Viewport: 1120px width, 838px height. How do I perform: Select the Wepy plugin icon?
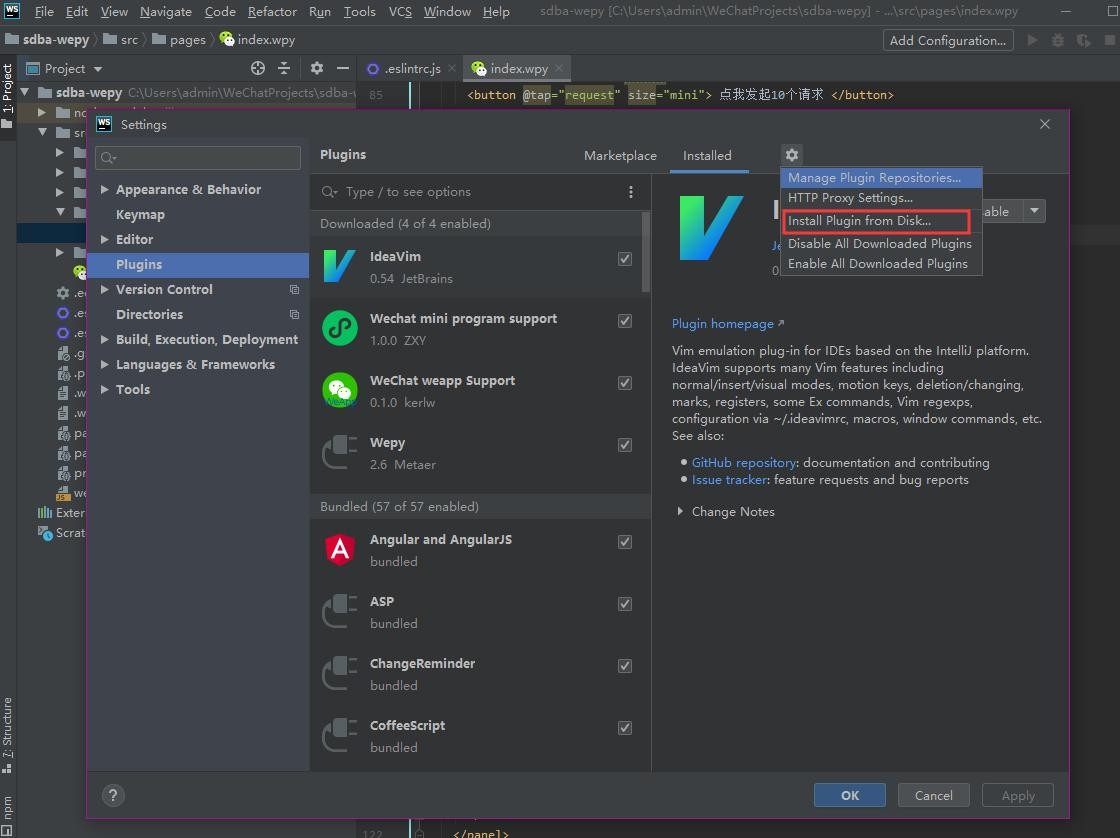pos(339,452)
